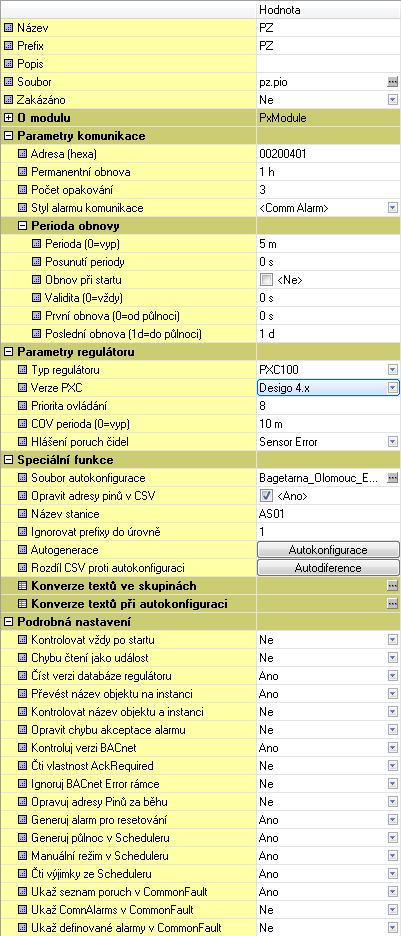The height and width of the screenshot is (936, 401).
Task: Open the Styl alarmu komunikace dropdown
Action: pos(393,208)
